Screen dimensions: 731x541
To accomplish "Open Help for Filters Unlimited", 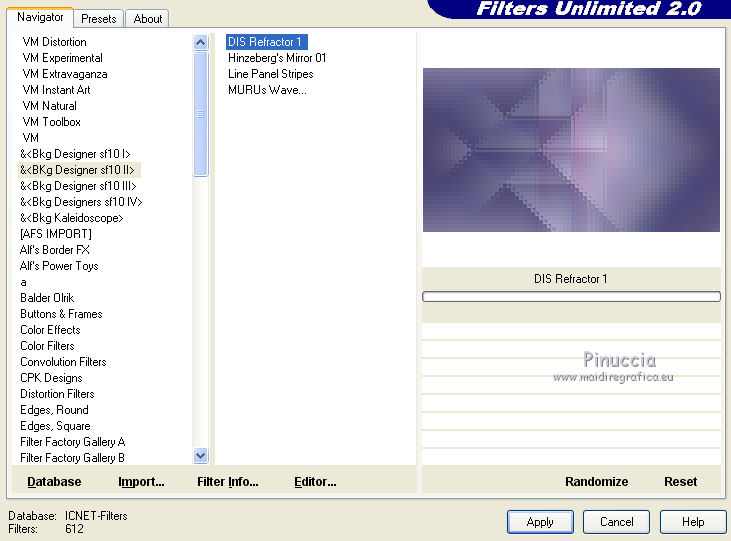I will click(x=693, y=522).
